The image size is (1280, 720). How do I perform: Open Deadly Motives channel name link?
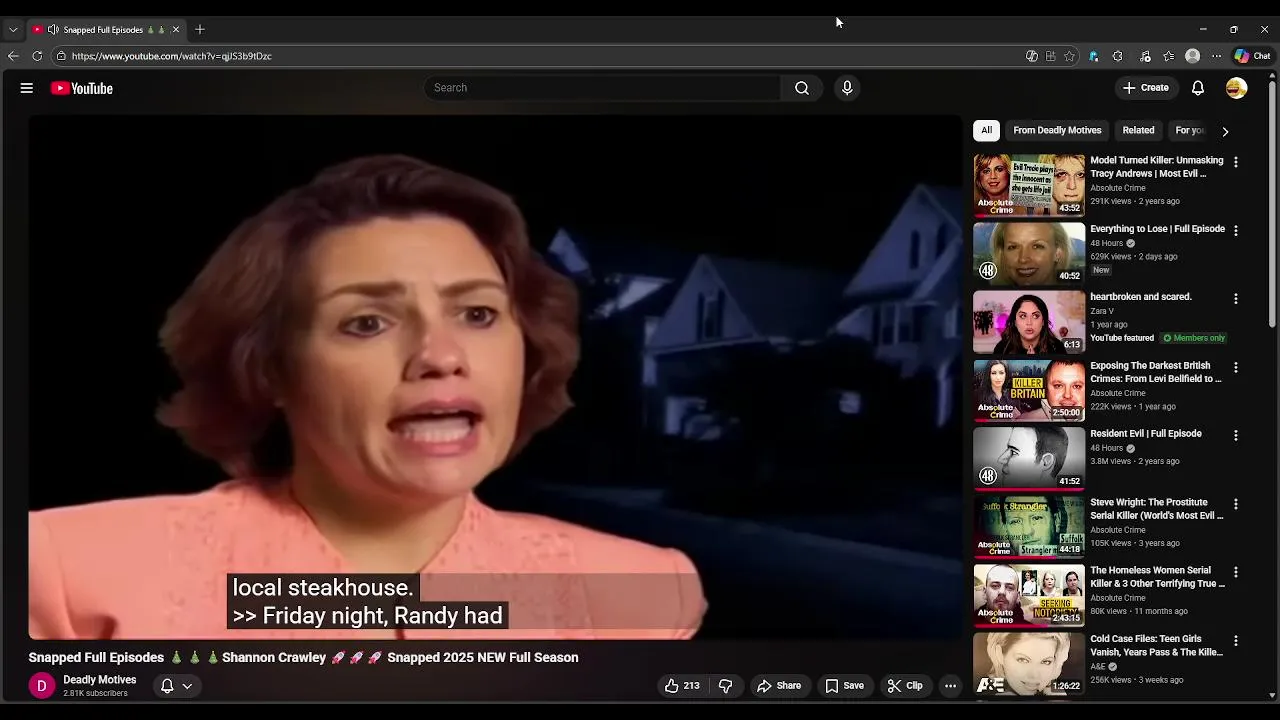(x=100, y=680)
